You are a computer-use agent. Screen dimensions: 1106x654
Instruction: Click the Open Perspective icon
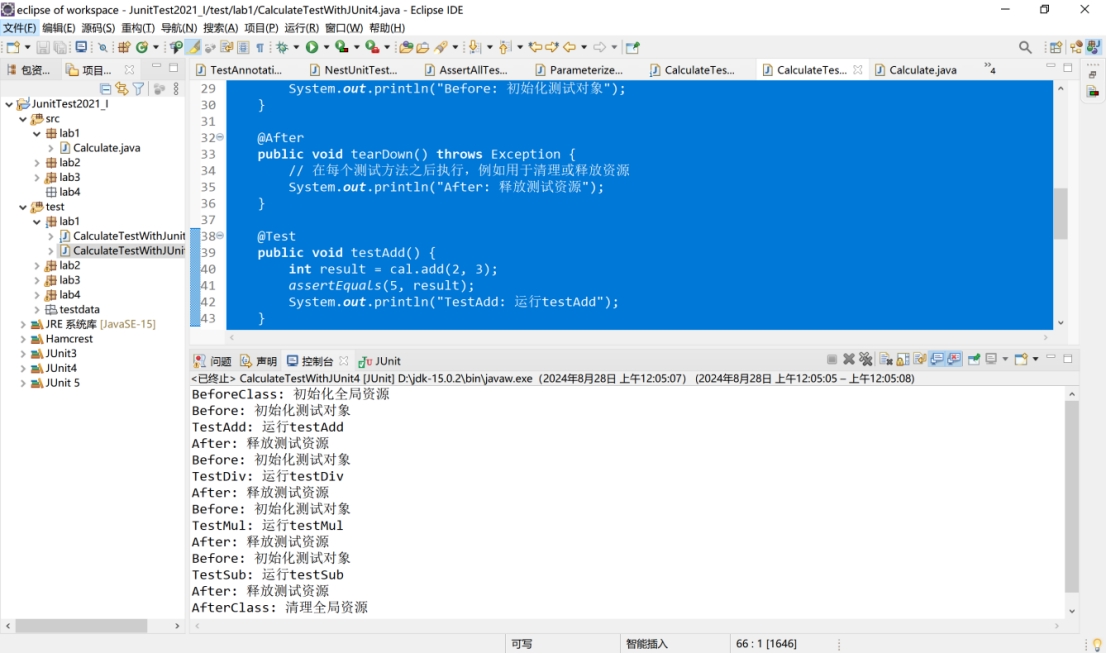pos(1056,47)
